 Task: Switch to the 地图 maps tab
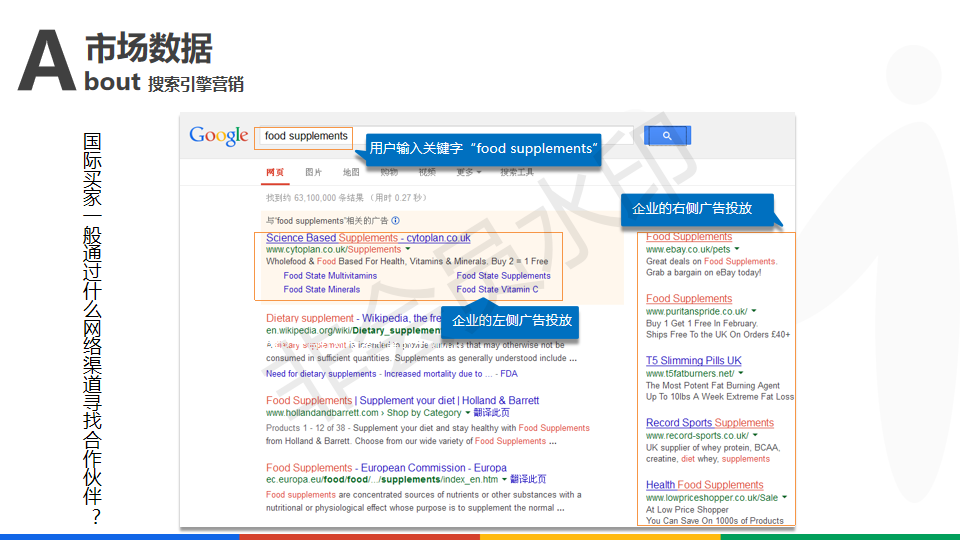click(x=351, y=172)
